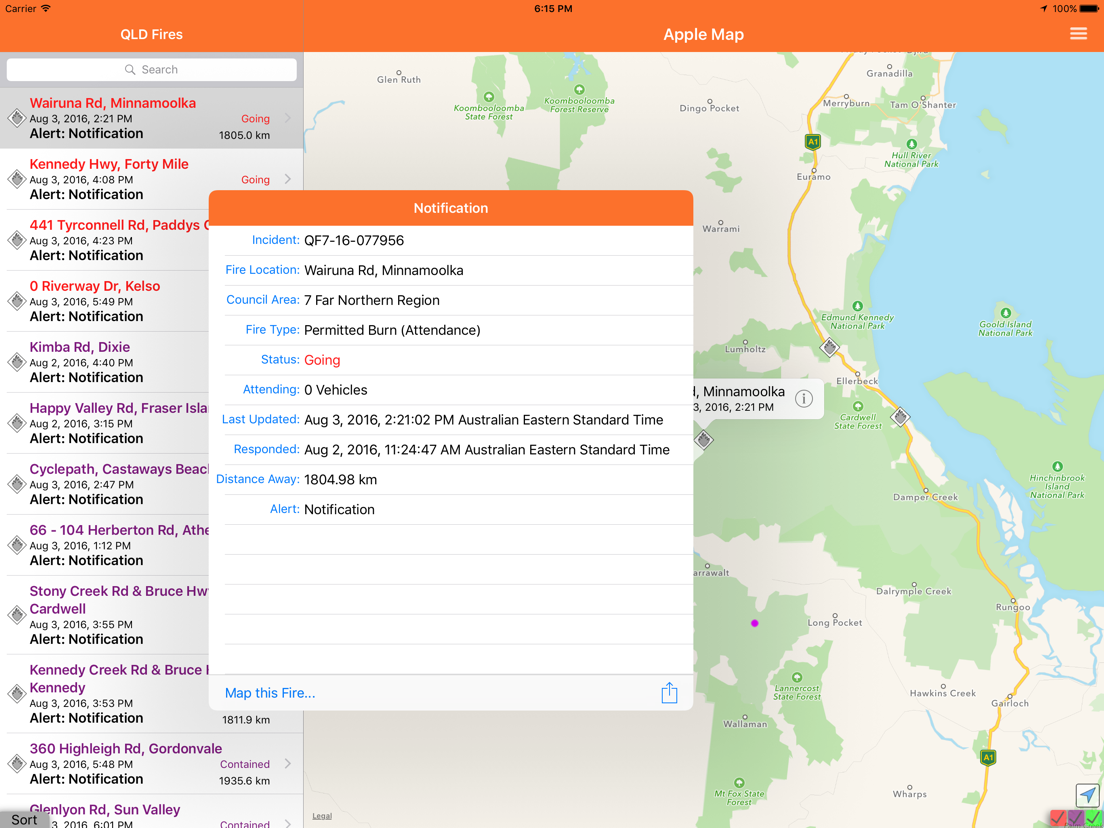Tap the fire icon beside 0 Riverway Dr, Kelso

pyautogui.click(x=17, y=301)
